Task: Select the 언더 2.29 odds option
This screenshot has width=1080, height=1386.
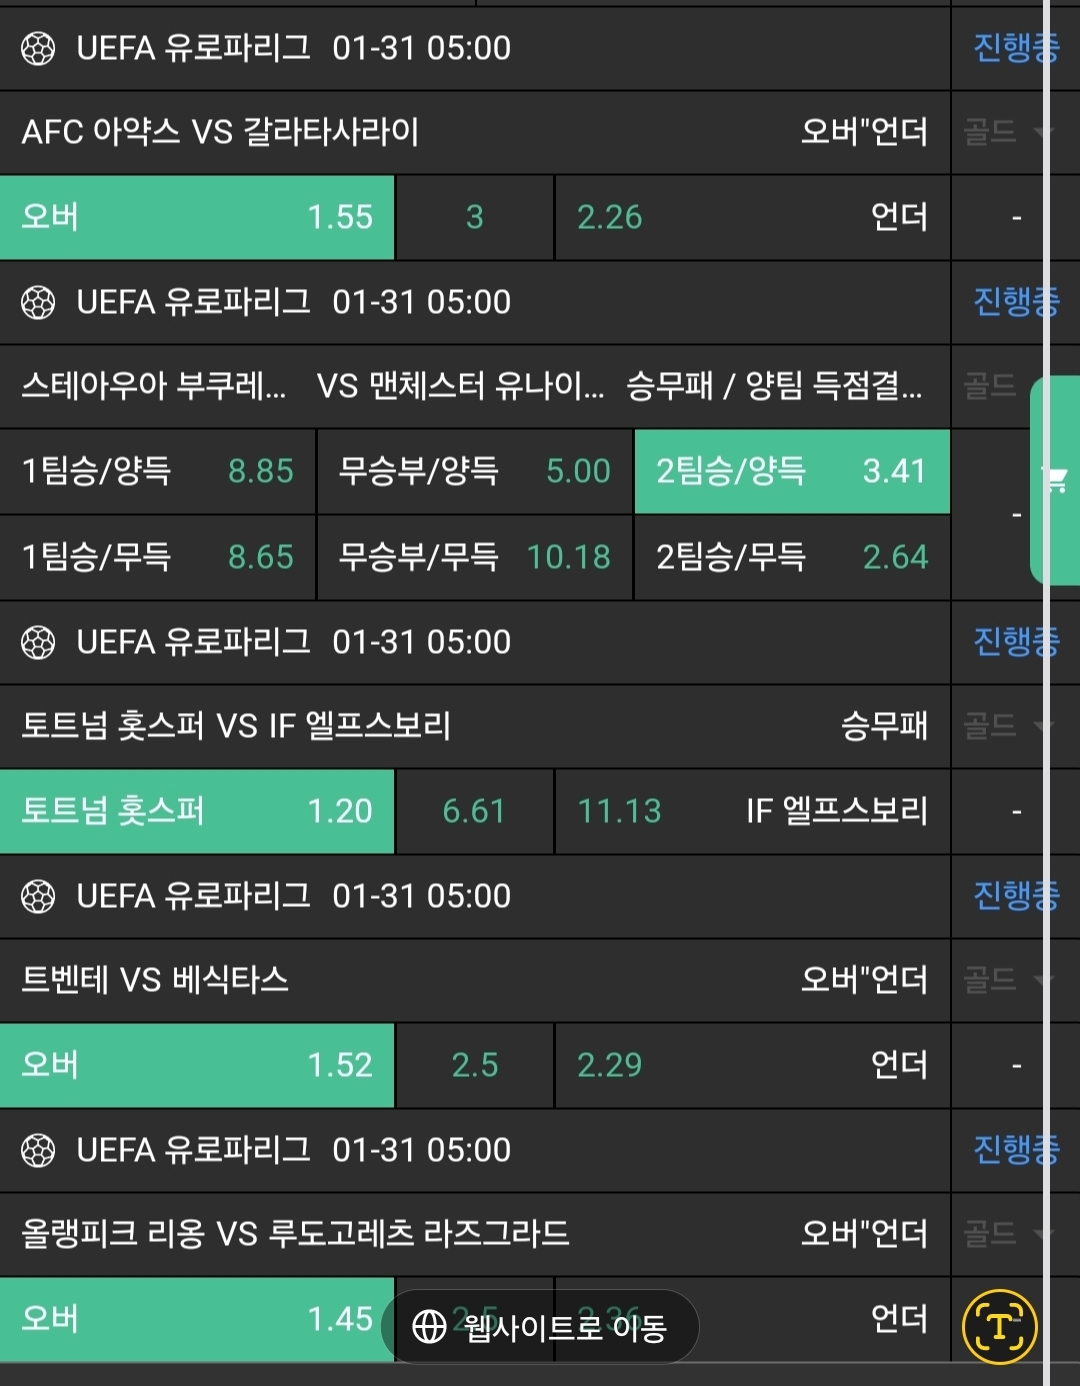Action: coord(751,1065)
